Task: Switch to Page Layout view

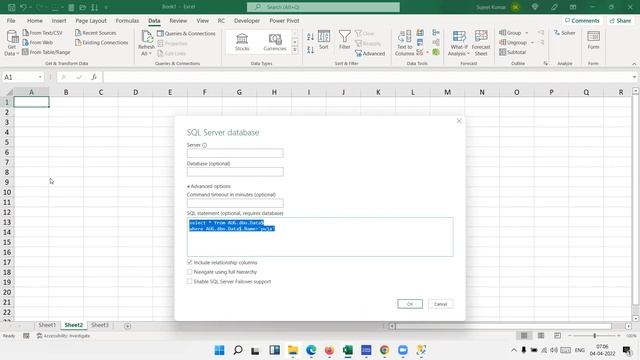Action: (x=541, y=336)
